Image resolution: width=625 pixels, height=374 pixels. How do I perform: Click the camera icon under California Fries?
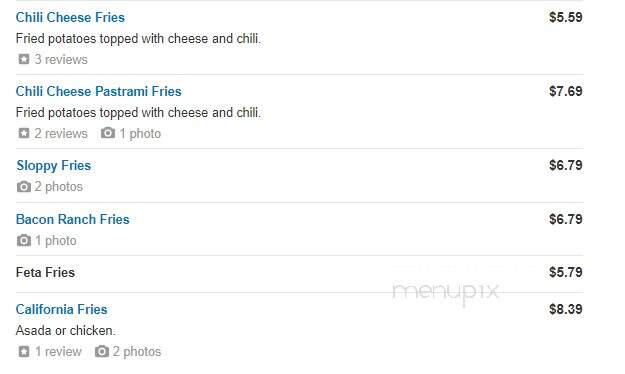[102, 351]
